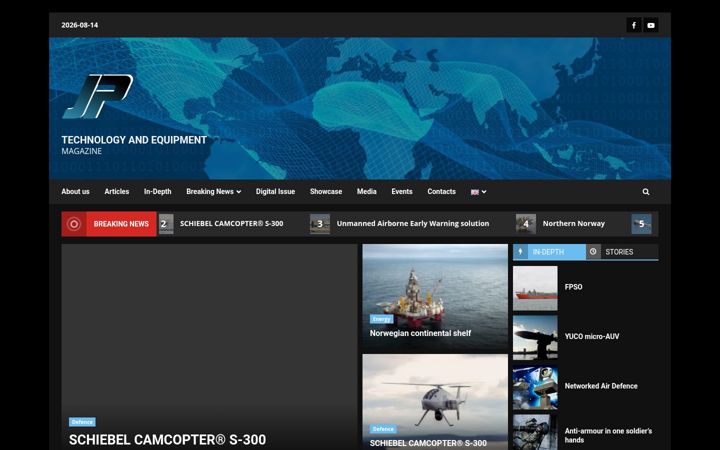This screenshot has width=720, height=450.
Task: Click Defence tag on main featured article
Action: click(x=82, y=422)
